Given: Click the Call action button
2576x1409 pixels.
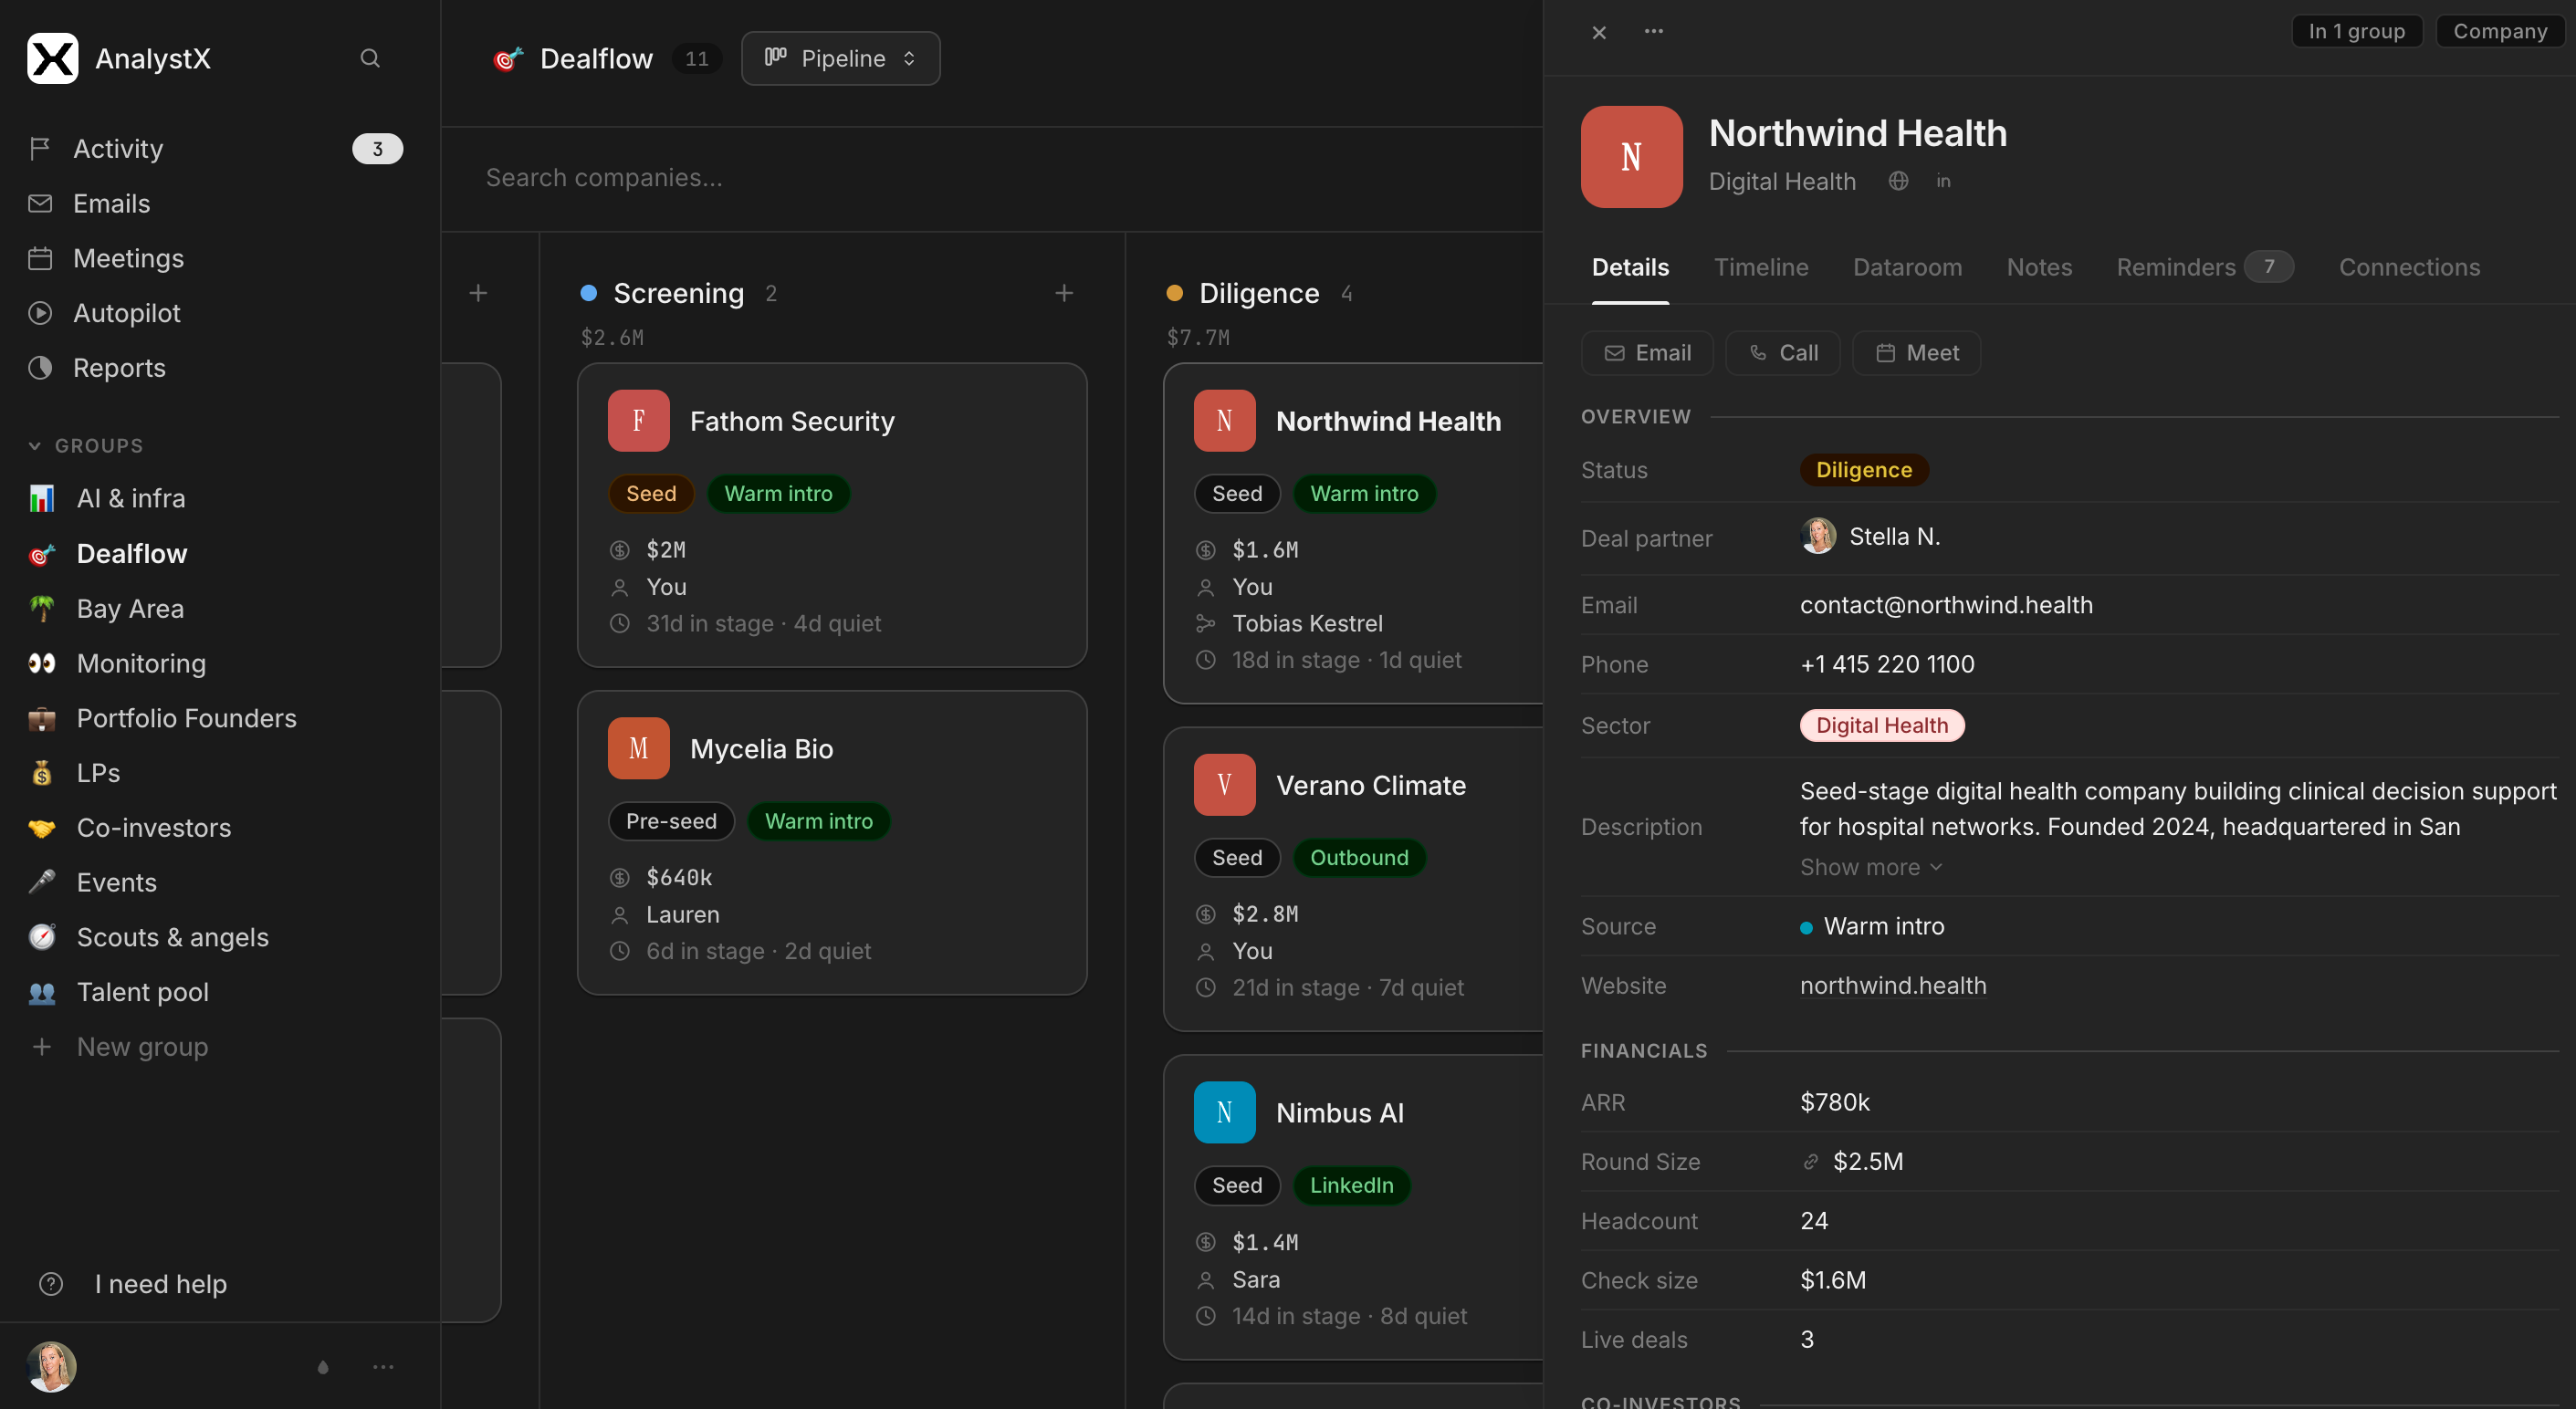Looking at the screenshot, I should click(x=1783, y=353).
